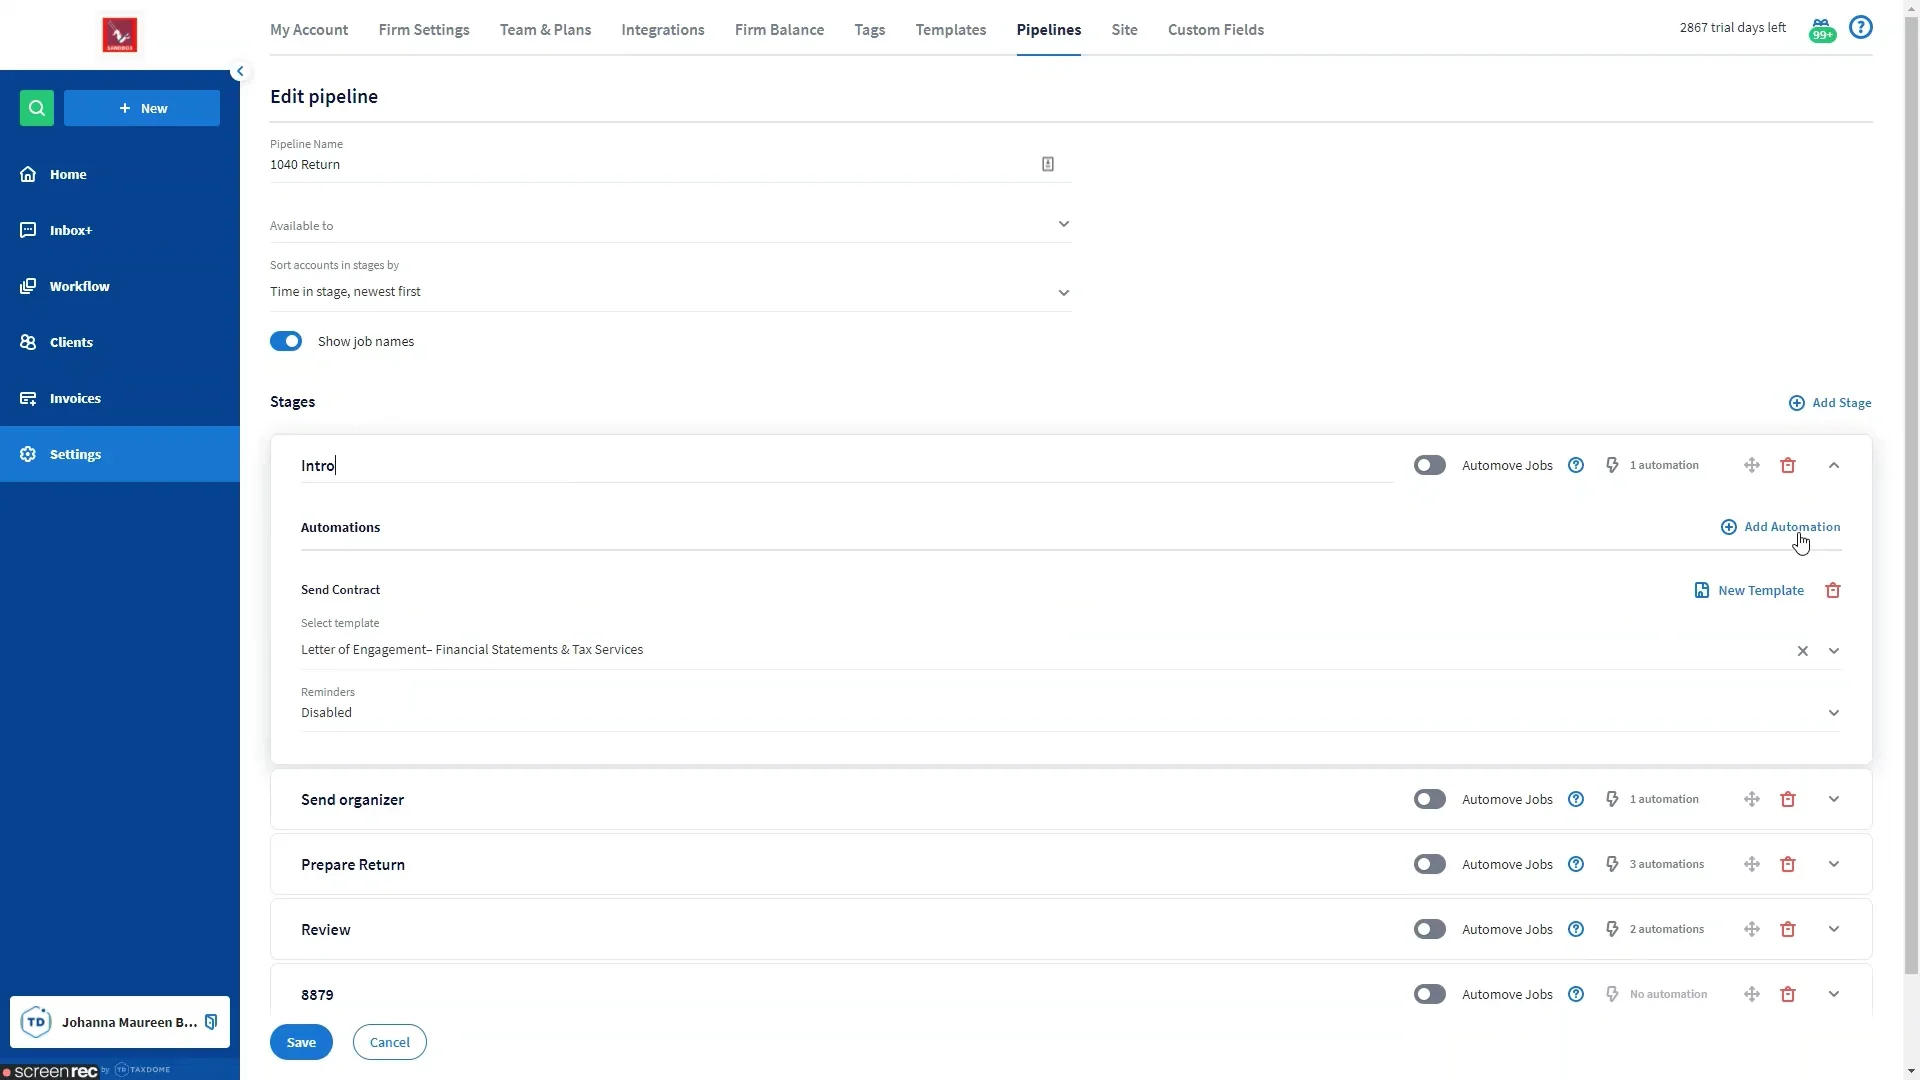The image size is (1920, 1080).
Task: Expand the Send organizer stage
Action: click(x=1834, y=799)
